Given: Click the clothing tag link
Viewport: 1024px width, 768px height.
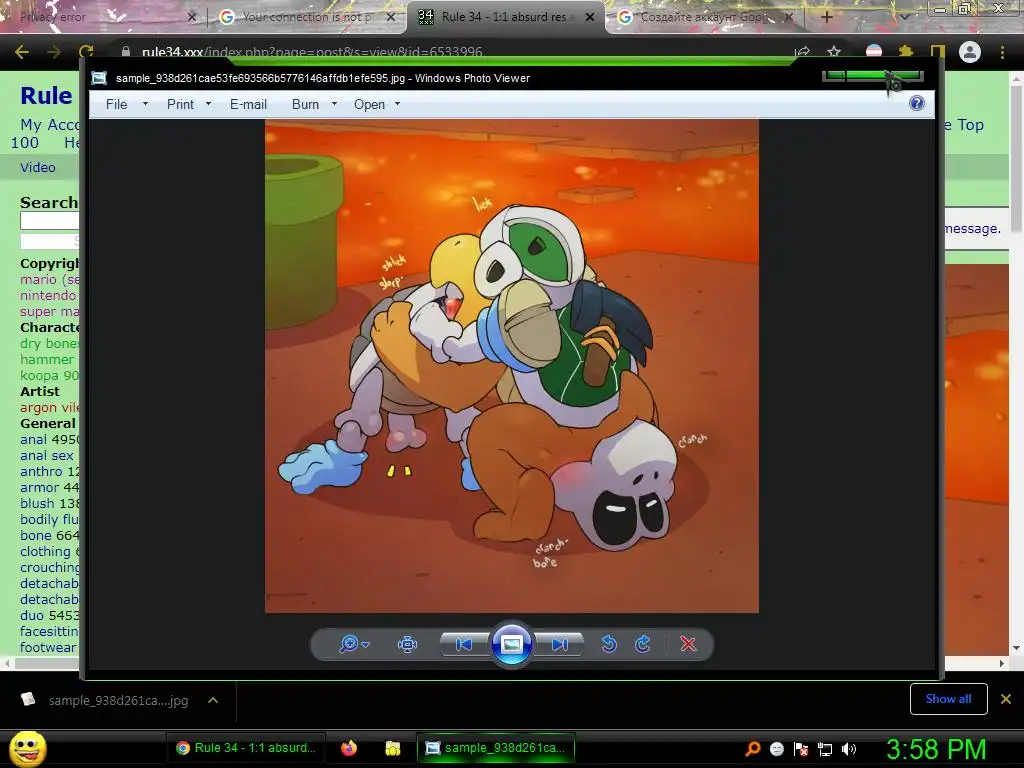Looking at the screenshot, I should click(x=45, y=551).
